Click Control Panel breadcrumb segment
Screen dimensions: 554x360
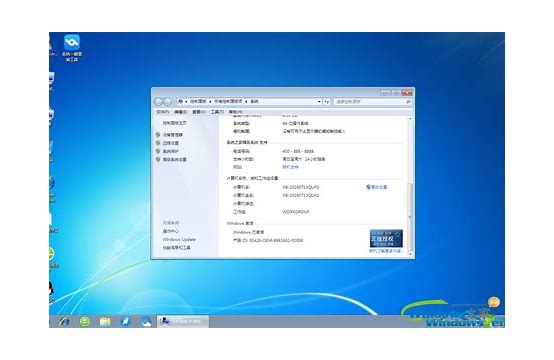198,101
